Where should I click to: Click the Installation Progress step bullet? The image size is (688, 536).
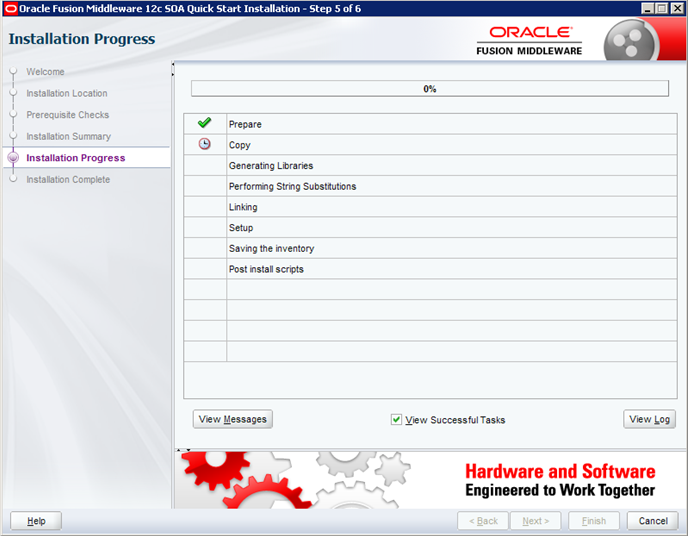(x=13, y=157)
